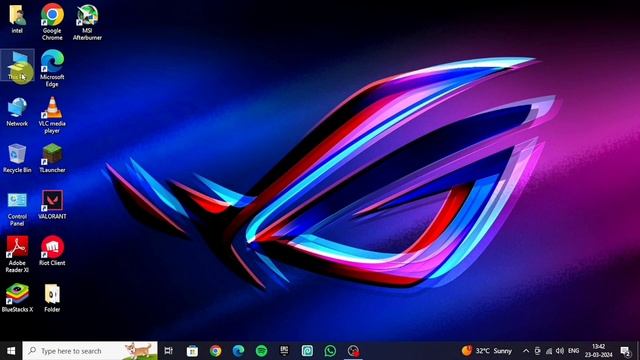Open the volume control tray icon
Viewport: 640px width, 360px height.
tap(560, 351)
